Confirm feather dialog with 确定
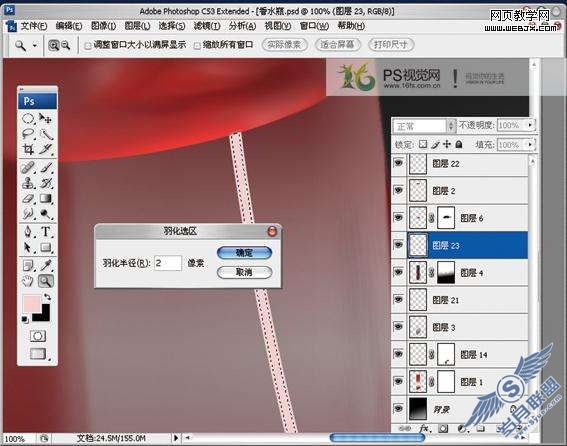The width and height of the screenshot is (567, 446). coord(244,252)
